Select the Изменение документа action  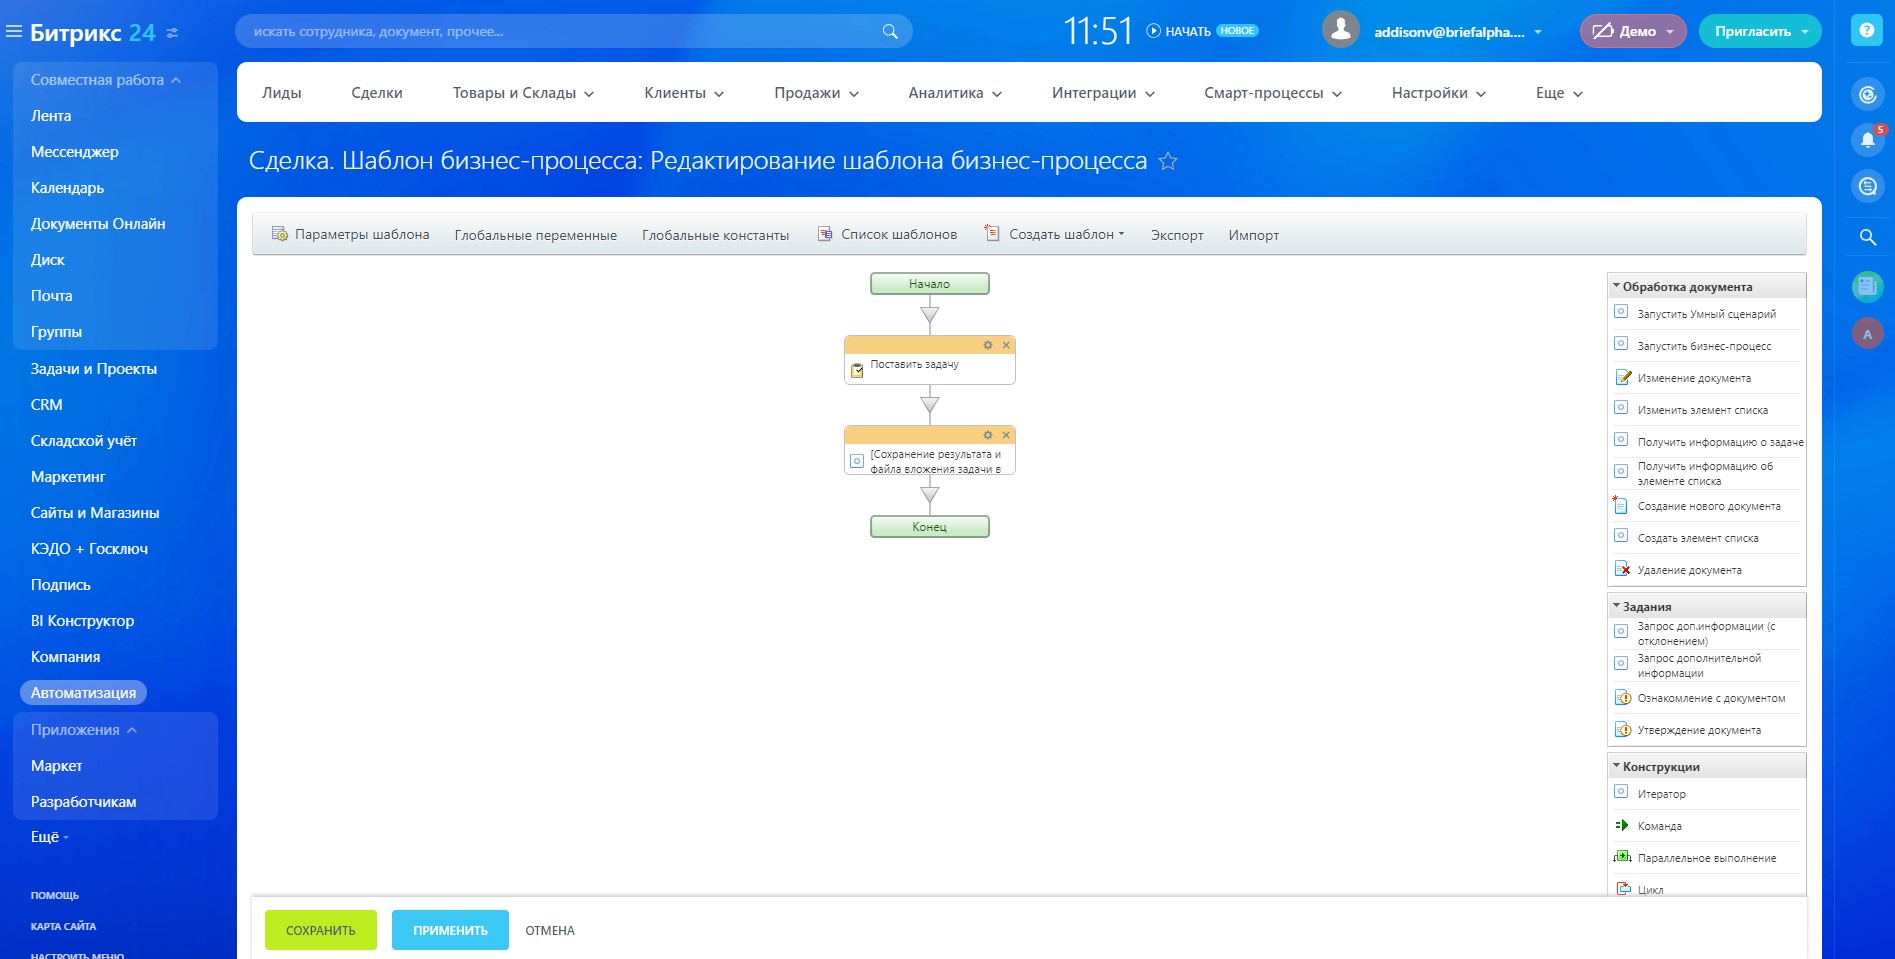point(1693,378)
